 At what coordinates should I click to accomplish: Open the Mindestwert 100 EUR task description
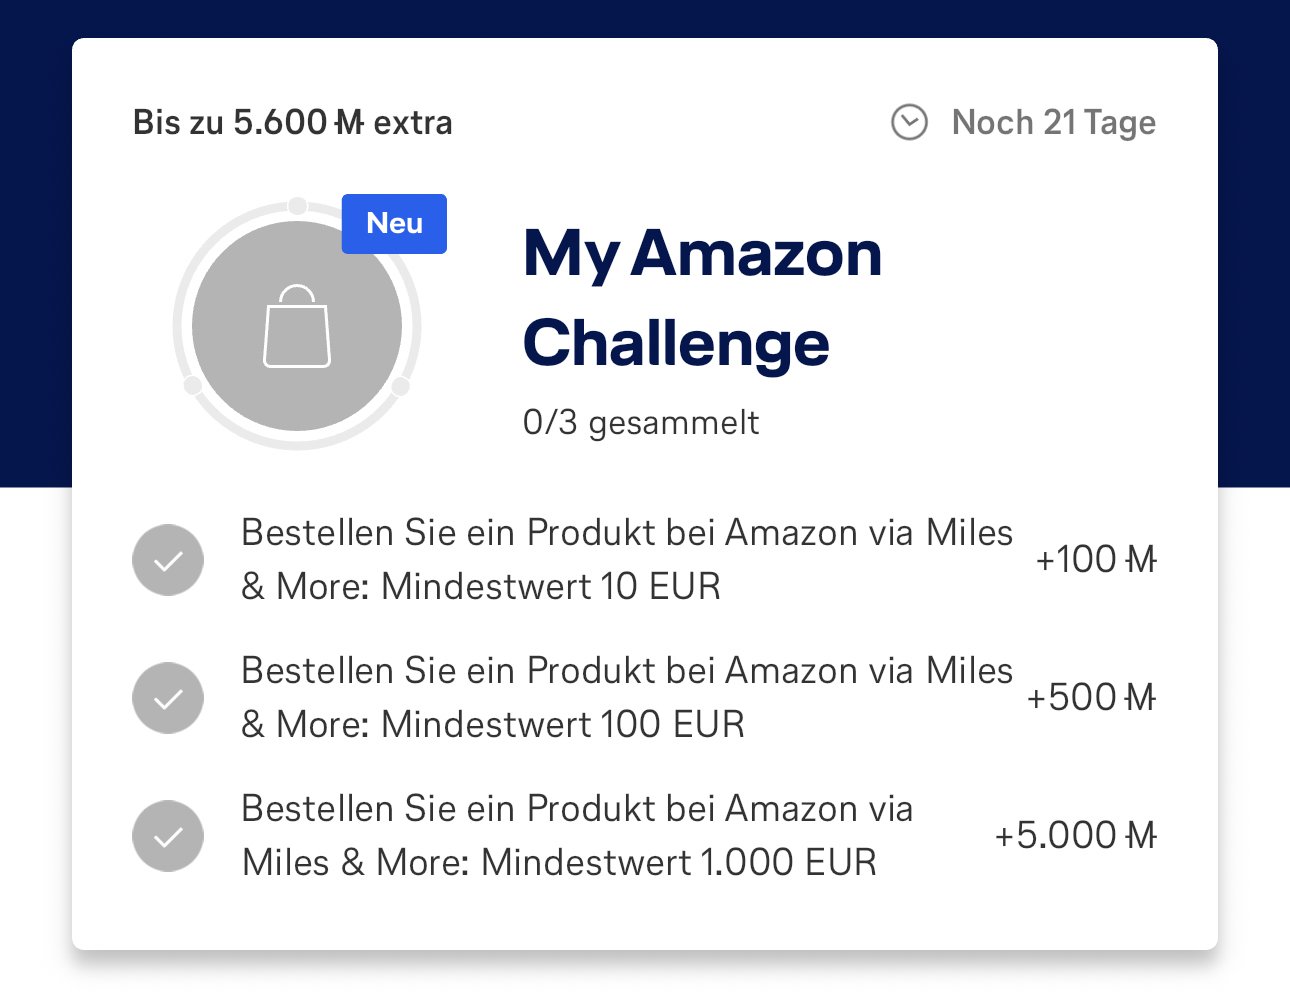tap(626, 698)
